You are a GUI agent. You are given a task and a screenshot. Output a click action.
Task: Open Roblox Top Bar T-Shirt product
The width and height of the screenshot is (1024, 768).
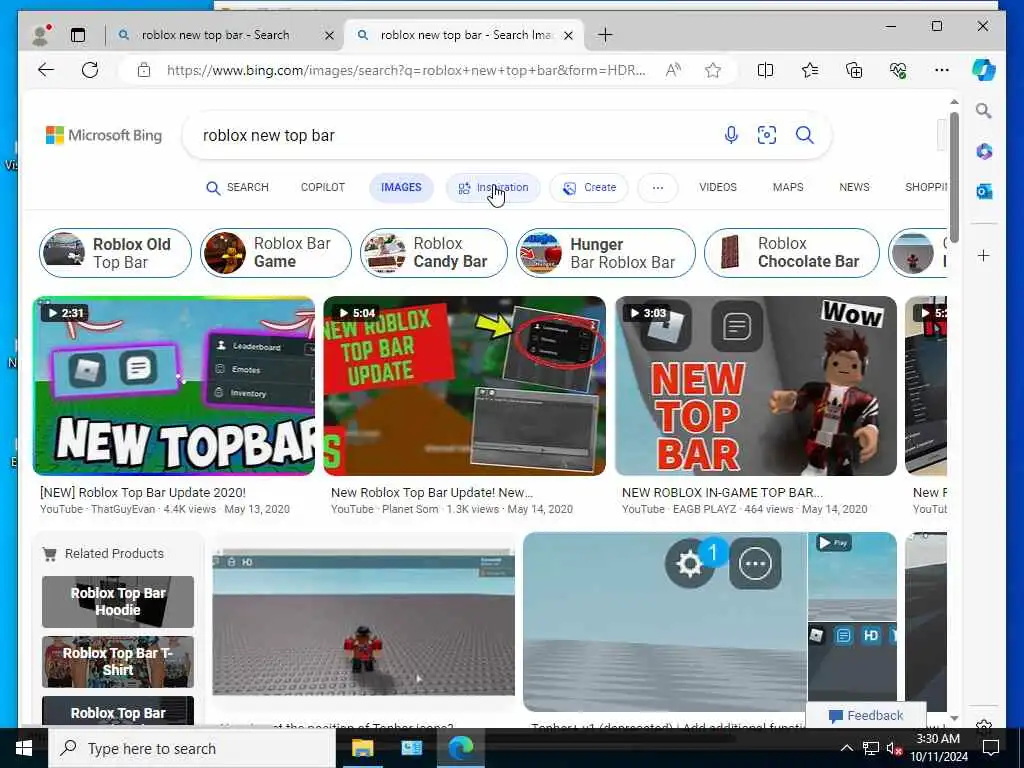pos(118,662)
